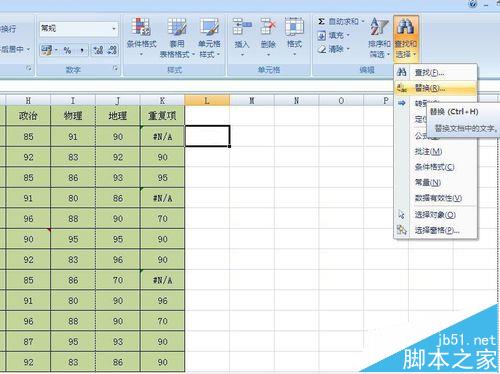This screenshot has width=500, height=374.
Task: Open the number format combo box (常规)
Action: point(79,29)
